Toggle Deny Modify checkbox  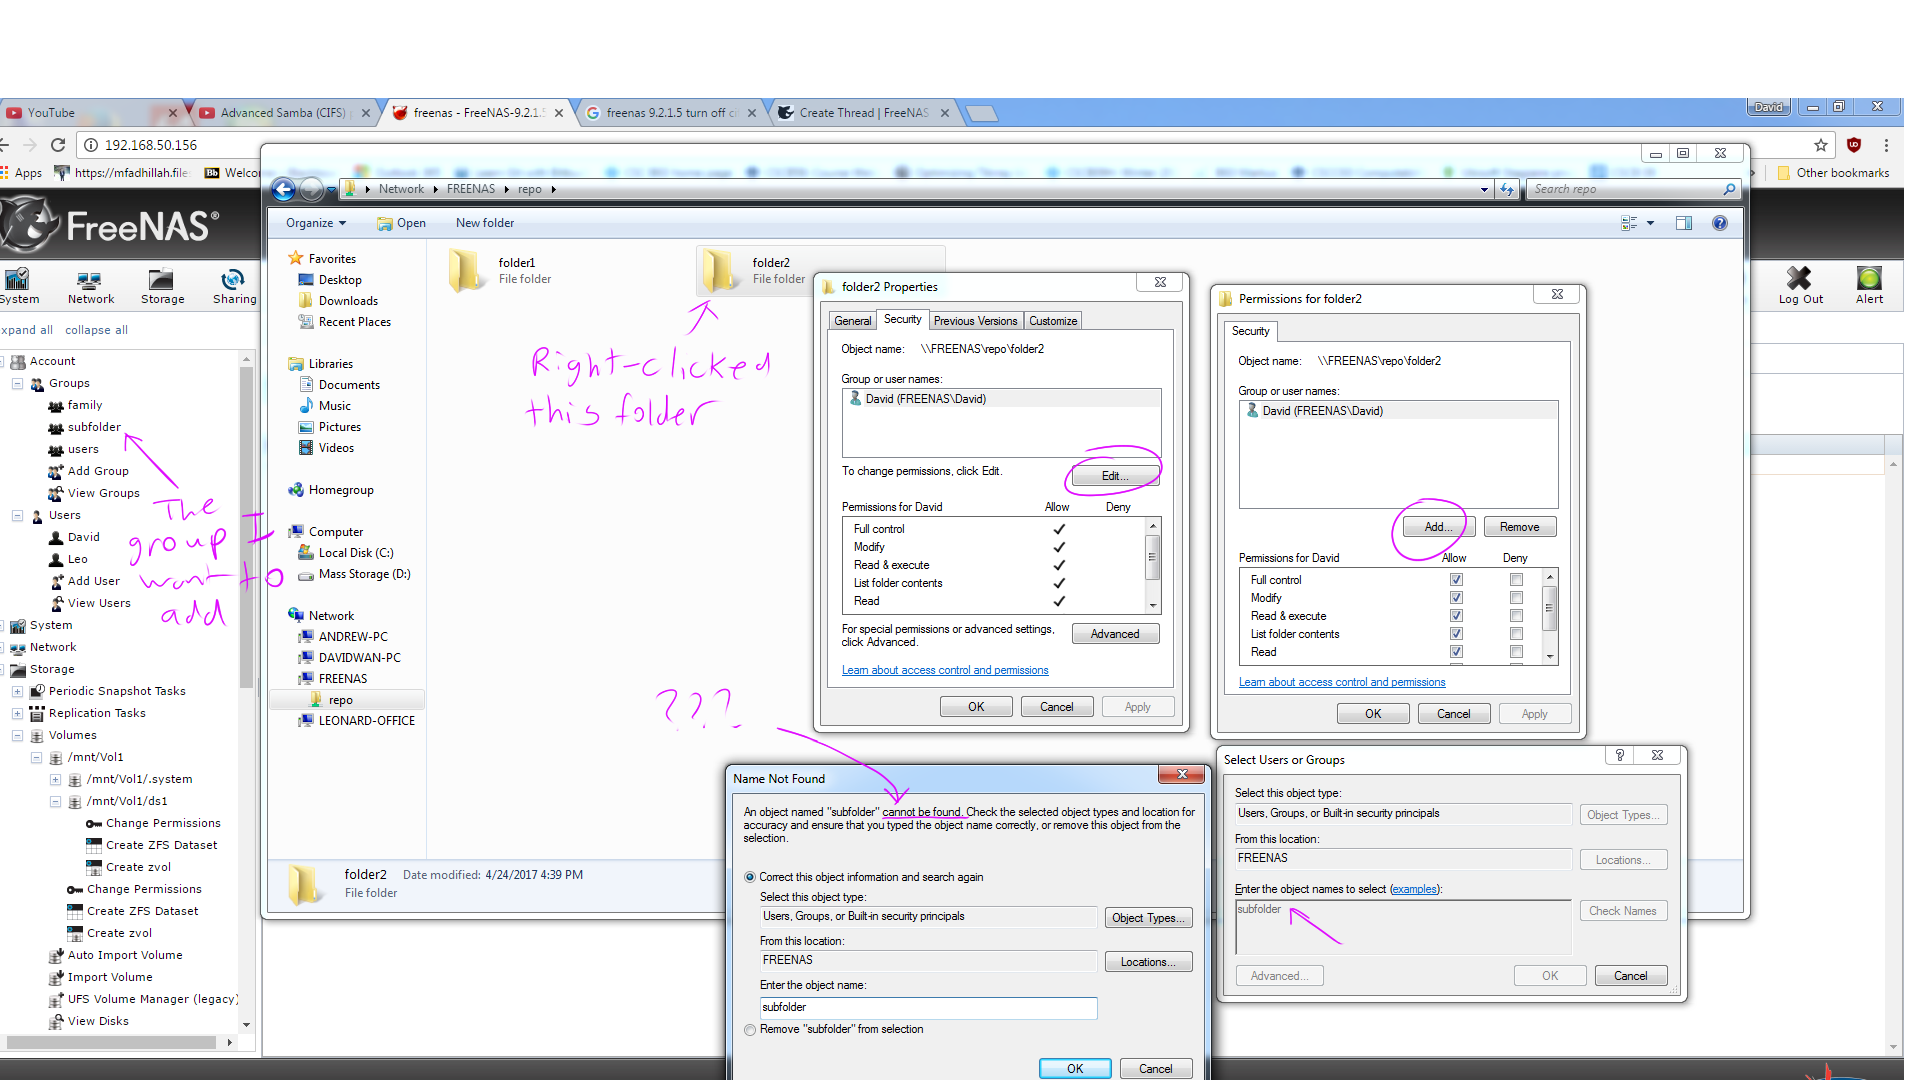(1516, 598)
